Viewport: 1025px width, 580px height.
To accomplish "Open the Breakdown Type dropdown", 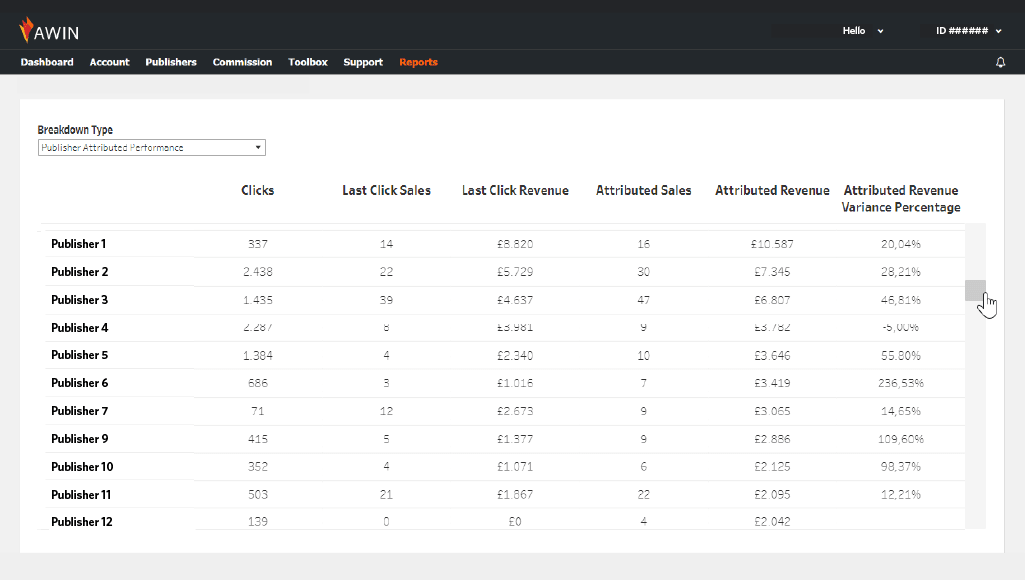I will point(151,148).
